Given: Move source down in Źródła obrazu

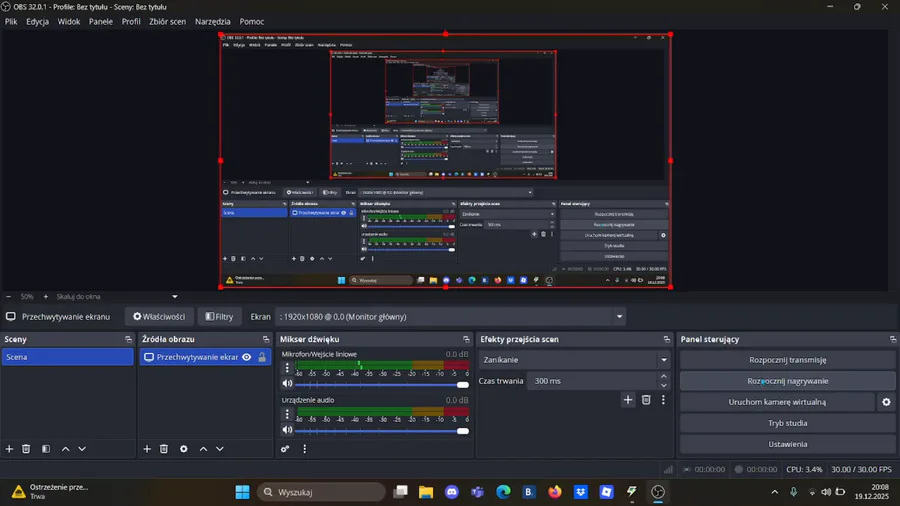Looking at the screenshot, I should (220, 449).
